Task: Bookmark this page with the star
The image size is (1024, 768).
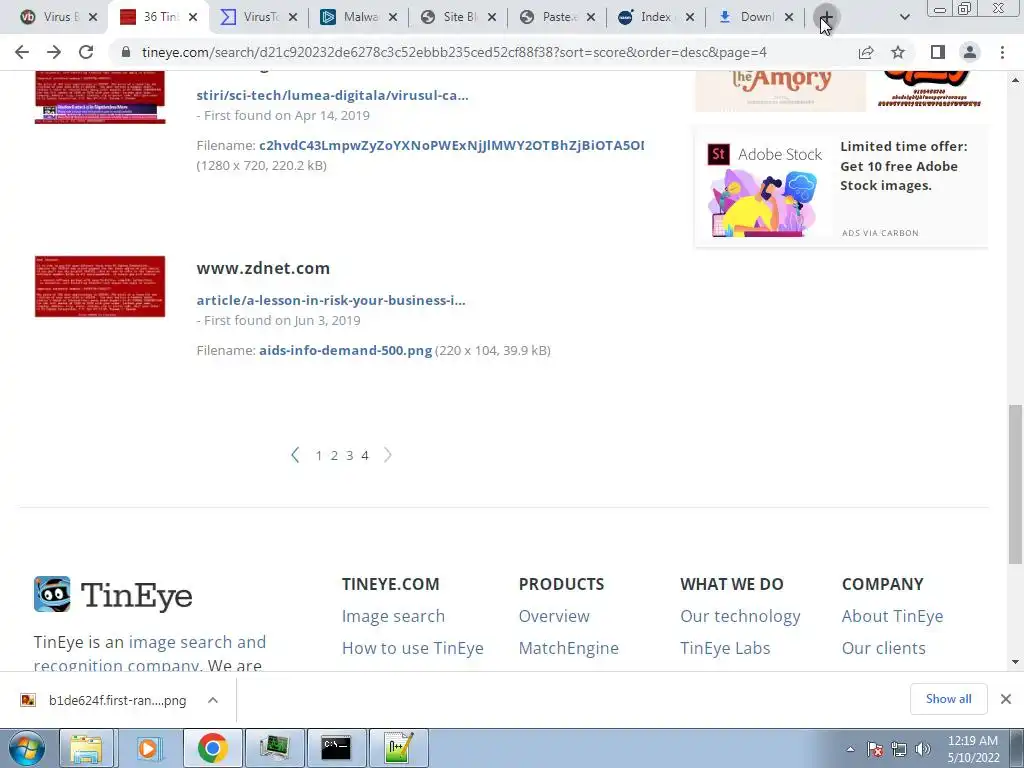Action: click(x=898, y=52)
